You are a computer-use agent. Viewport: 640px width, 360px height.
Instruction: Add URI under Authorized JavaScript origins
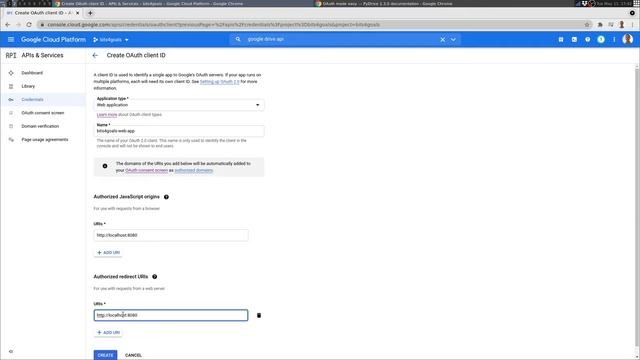(x=108, y=253)
